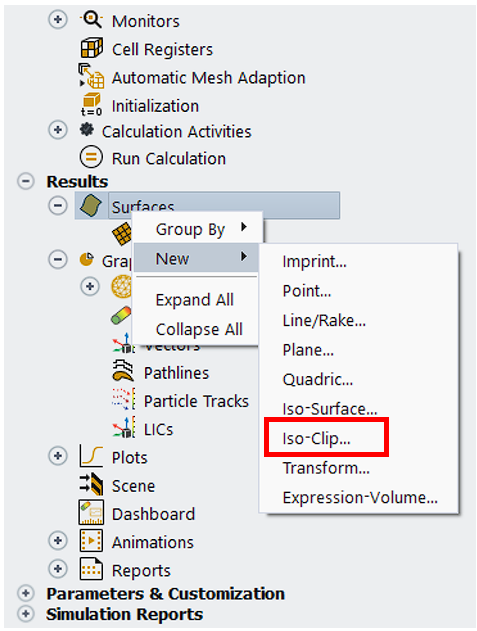Expand the Reports node
Image resolution: width=477 pixels, height=631 pixels.
pyautogui.click(x=58, y=569)
